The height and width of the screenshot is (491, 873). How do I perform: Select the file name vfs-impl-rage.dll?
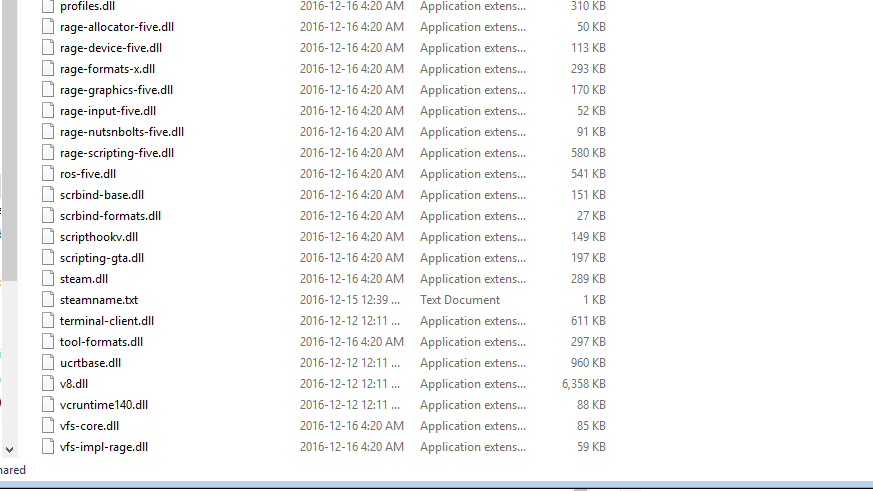[x=104, y=446]
